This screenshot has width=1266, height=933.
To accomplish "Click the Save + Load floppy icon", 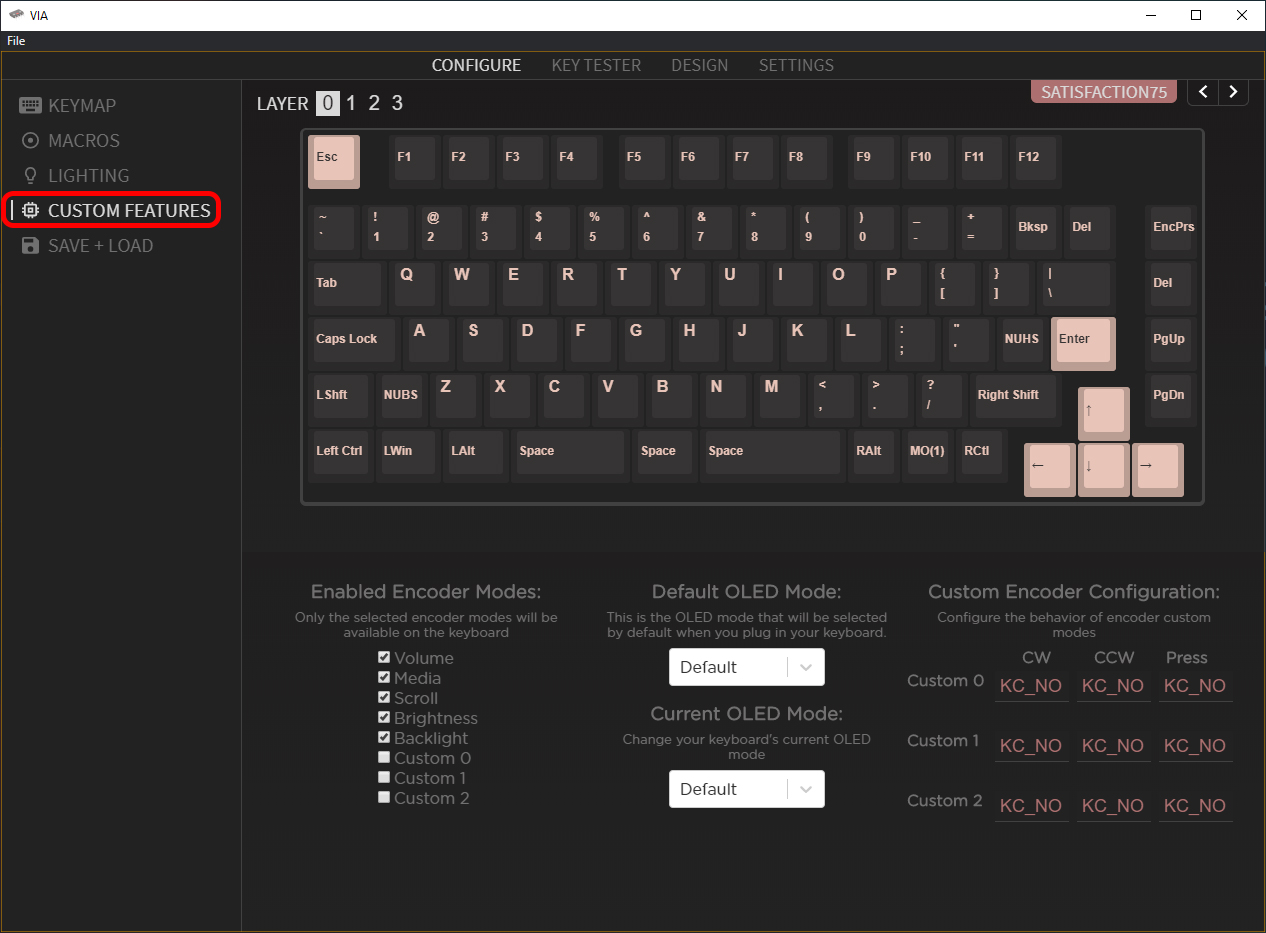I will click(x=30, y=246).
